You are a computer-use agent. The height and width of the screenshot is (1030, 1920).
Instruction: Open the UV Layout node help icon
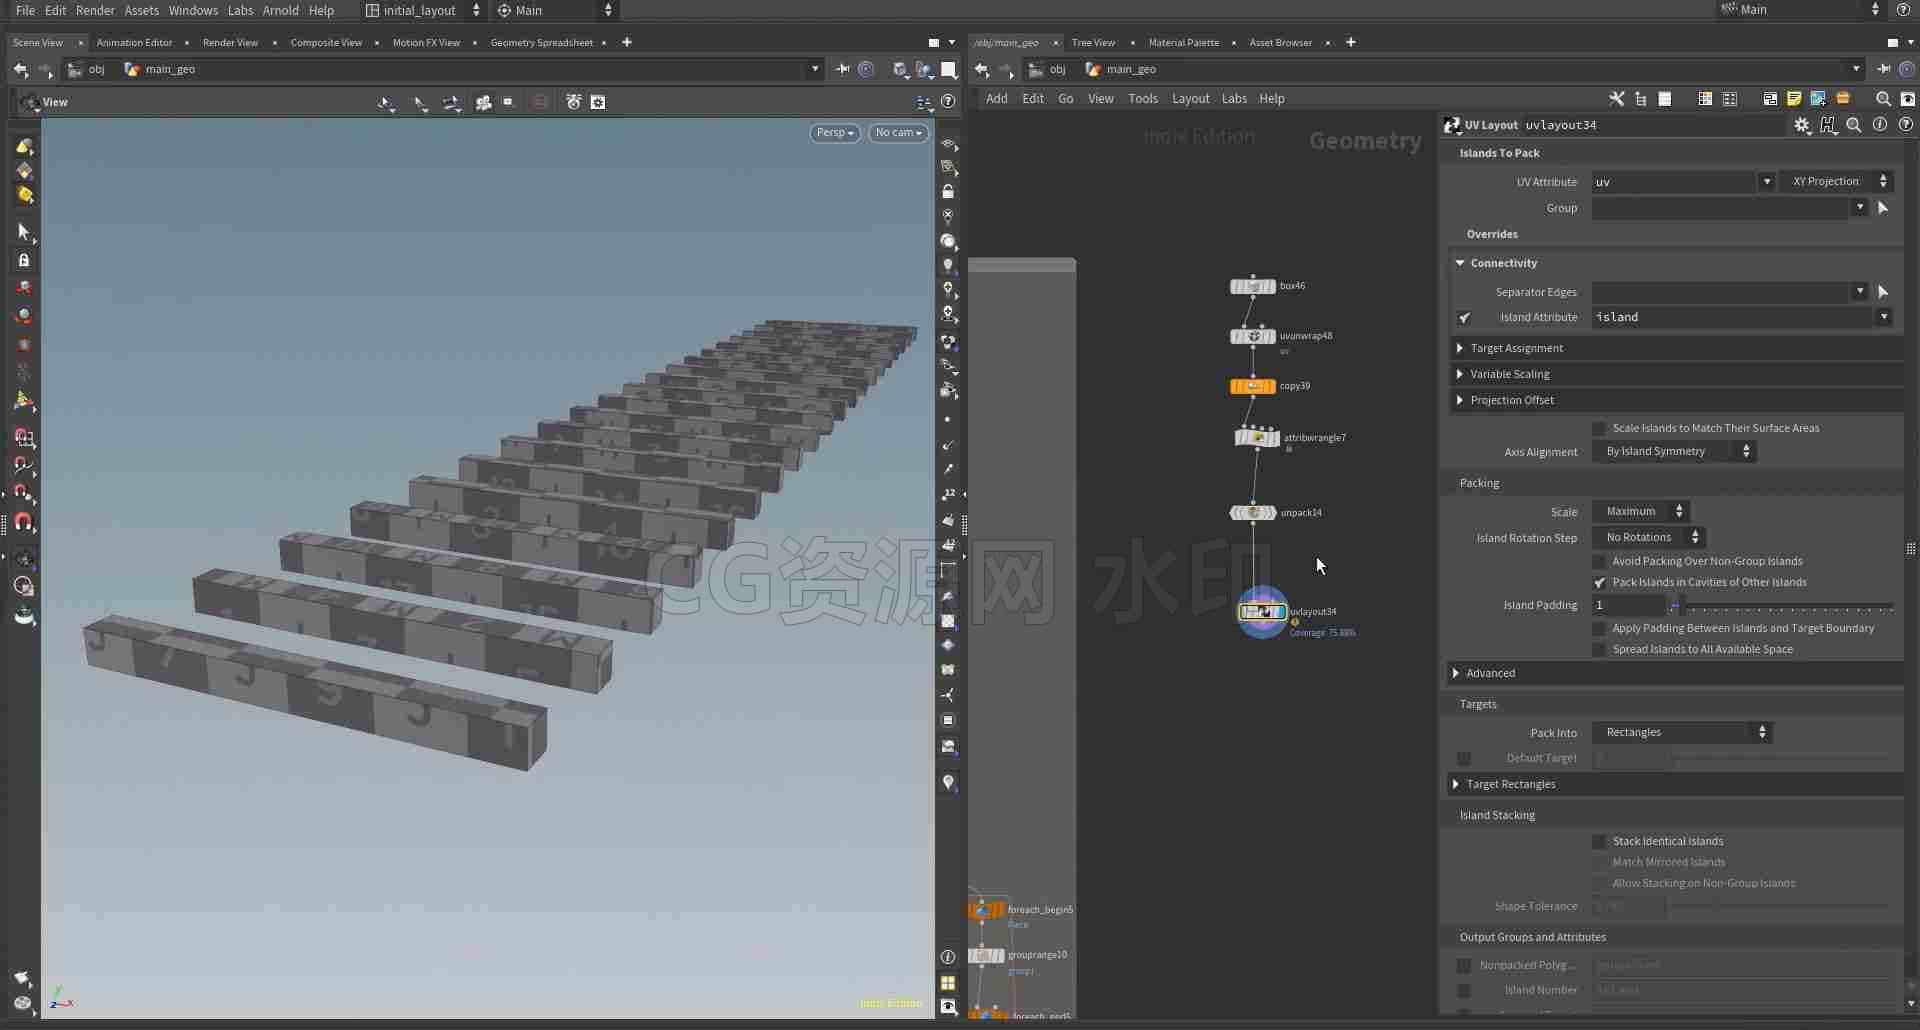tap(1906, 125)
